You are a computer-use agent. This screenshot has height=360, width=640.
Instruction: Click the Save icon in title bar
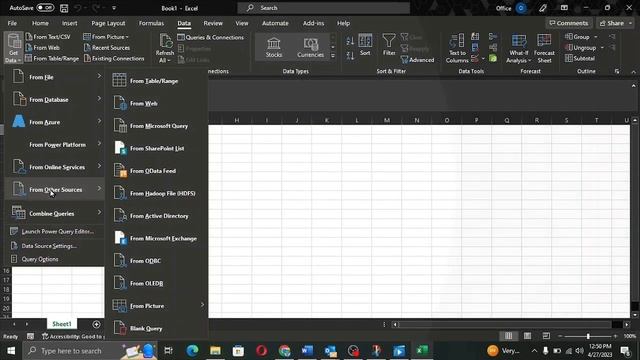pos(64,8)
